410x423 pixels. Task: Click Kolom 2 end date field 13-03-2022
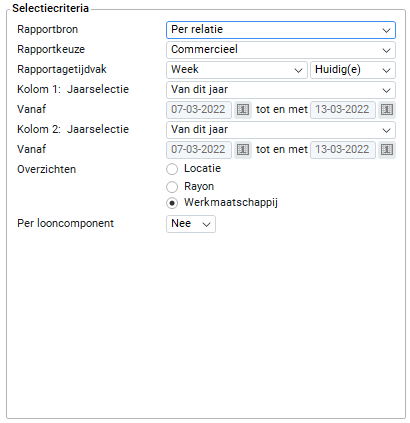(343, 150)
